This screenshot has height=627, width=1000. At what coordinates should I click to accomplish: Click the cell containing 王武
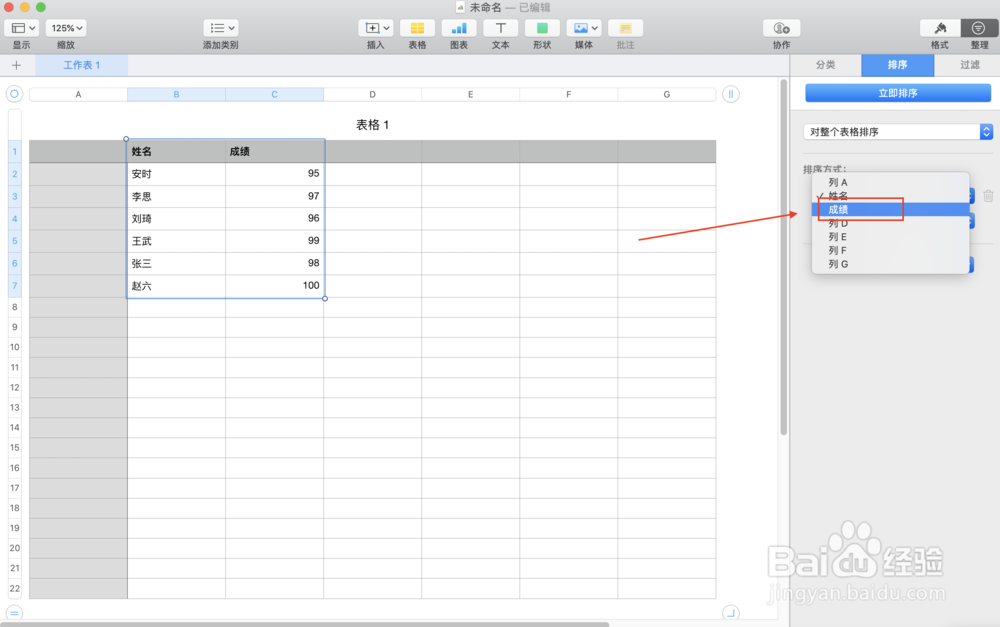click(177, 241)
